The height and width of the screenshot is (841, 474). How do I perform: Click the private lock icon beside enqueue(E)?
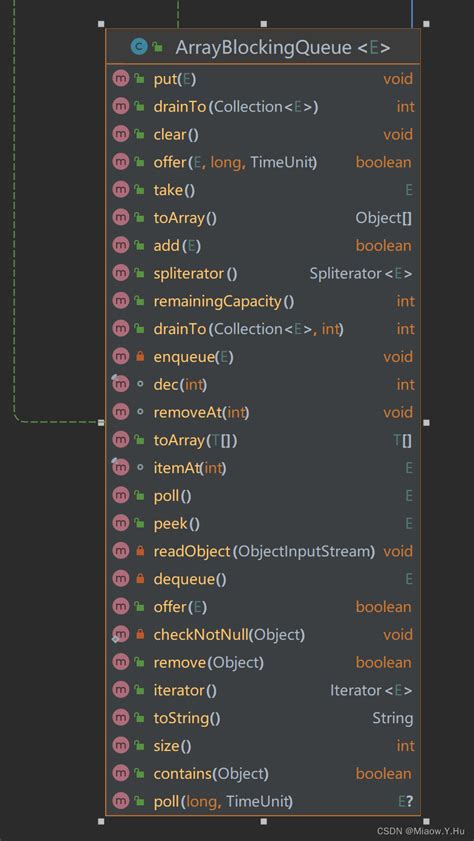tap(140, 356)
